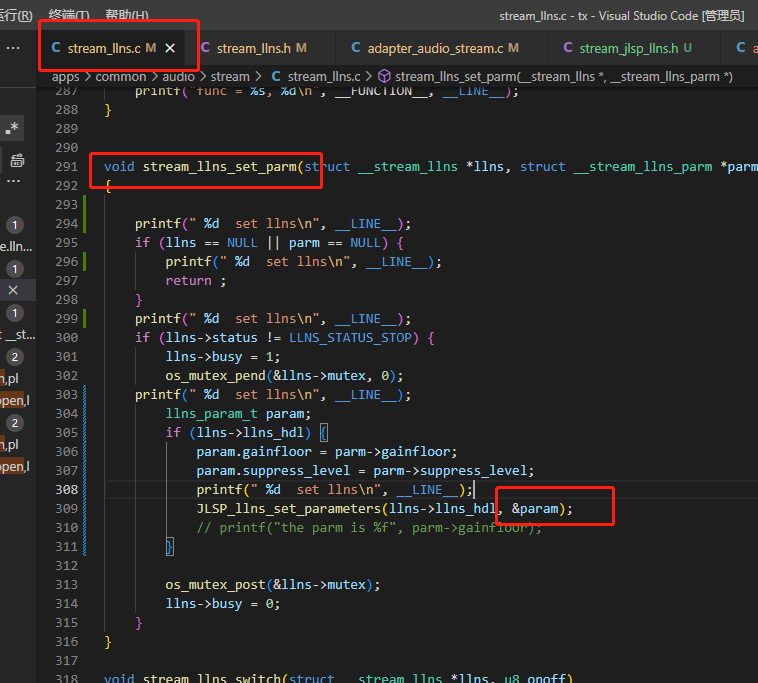Viewport: 758px width, 683px height.
Task: Expand search details with ellipsis under Replace All
Action: pyautogui.click(x=14, y=182)
